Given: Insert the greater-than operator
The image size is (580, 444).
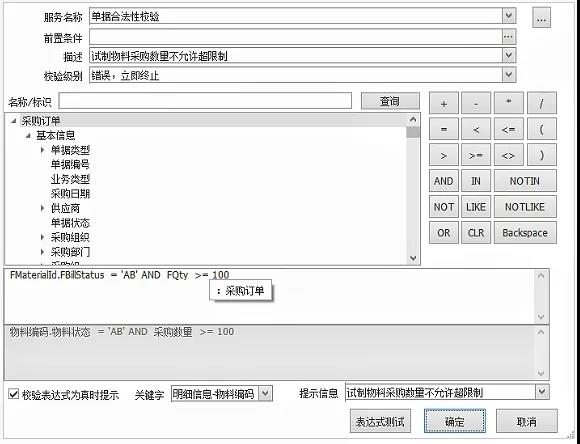Looking at the screenshot, I should click(444, 155).
